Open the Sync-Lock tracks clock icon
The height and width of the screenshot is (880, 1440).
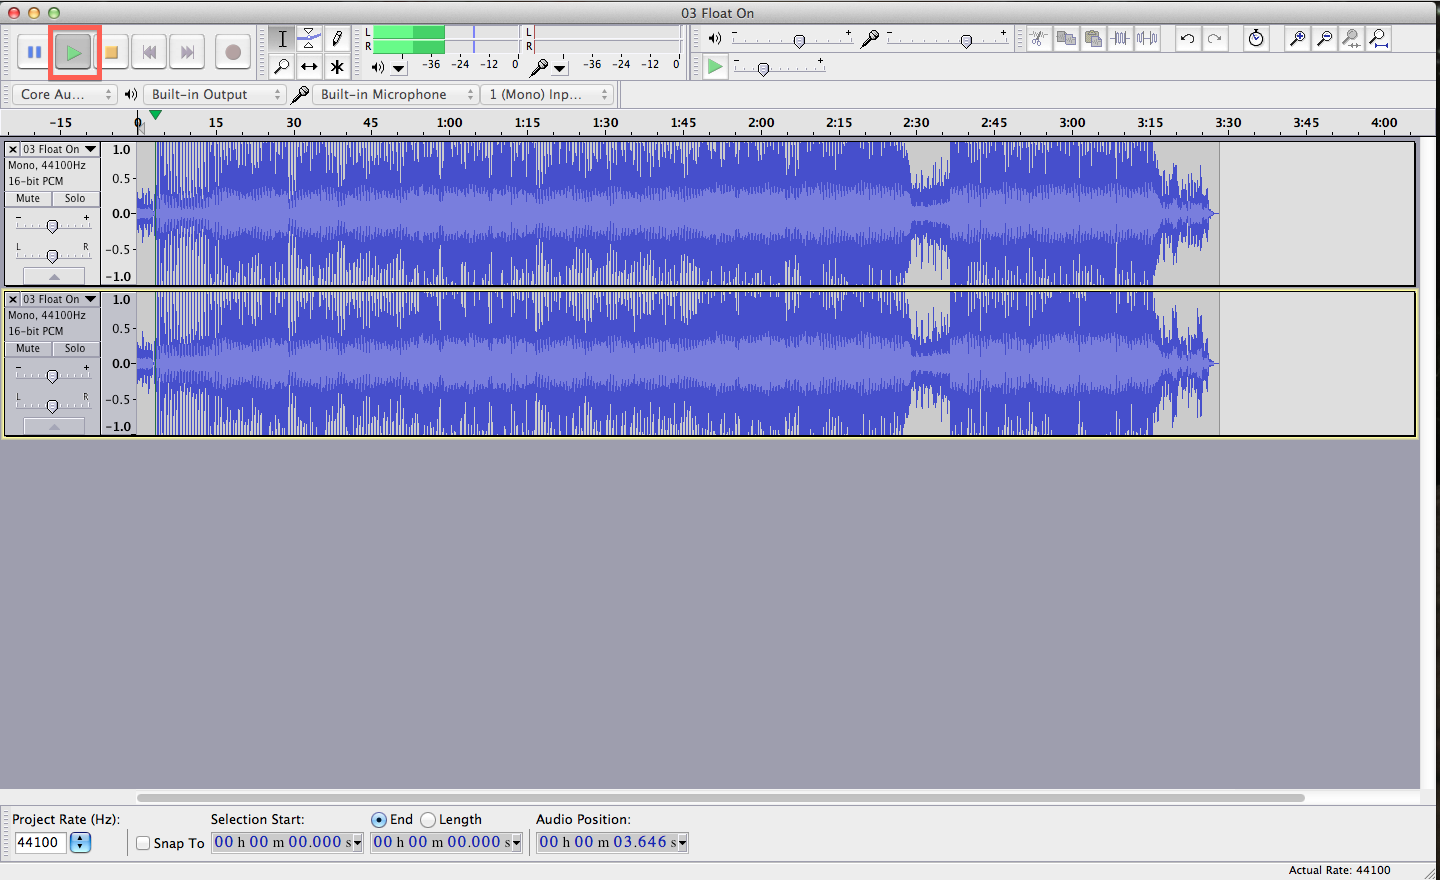[x=1256, y=39]
